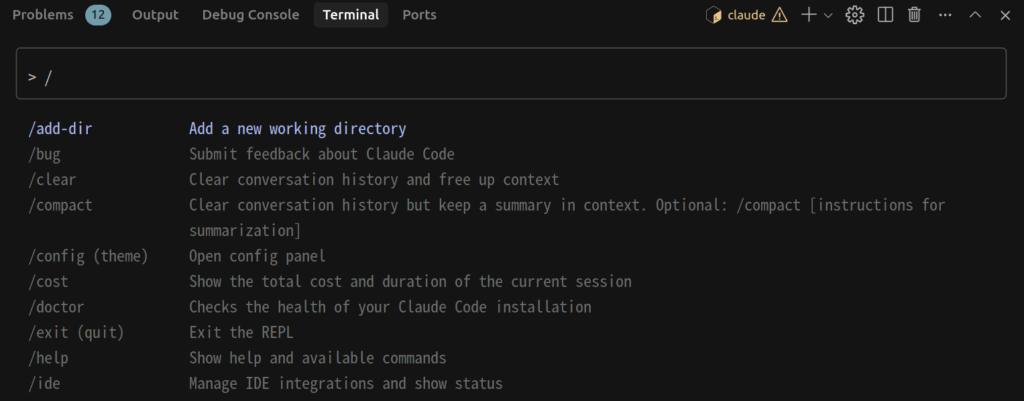Select the /exit (quit) command
Image resolution: width=1024 pixels, height=401 pixels.
tap(76, 332)
